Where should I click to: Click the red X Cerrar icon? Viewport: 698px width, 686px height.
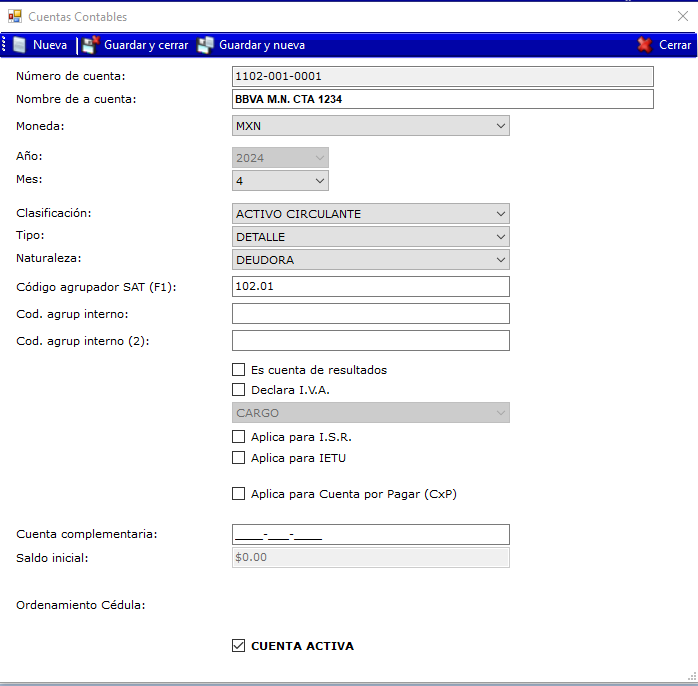coord(645,45)
